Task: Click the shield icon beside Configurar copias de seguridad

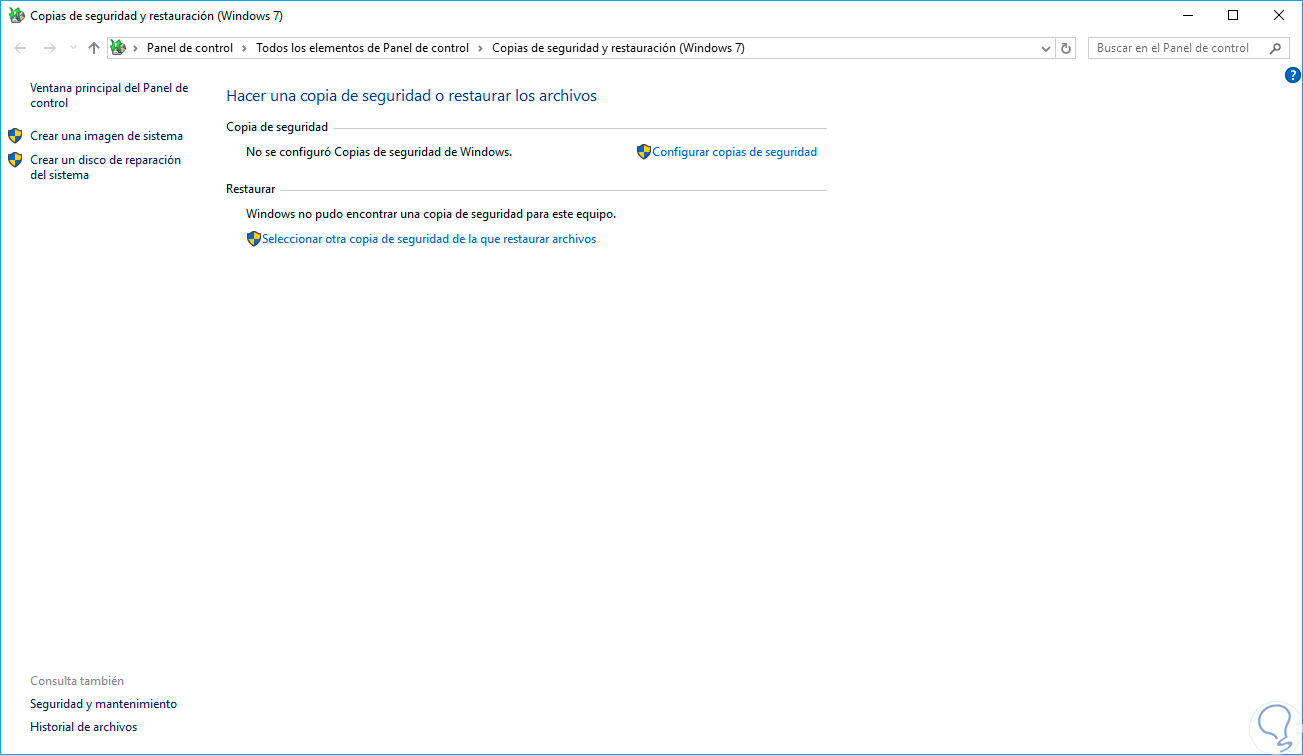Action: (644, 152)
